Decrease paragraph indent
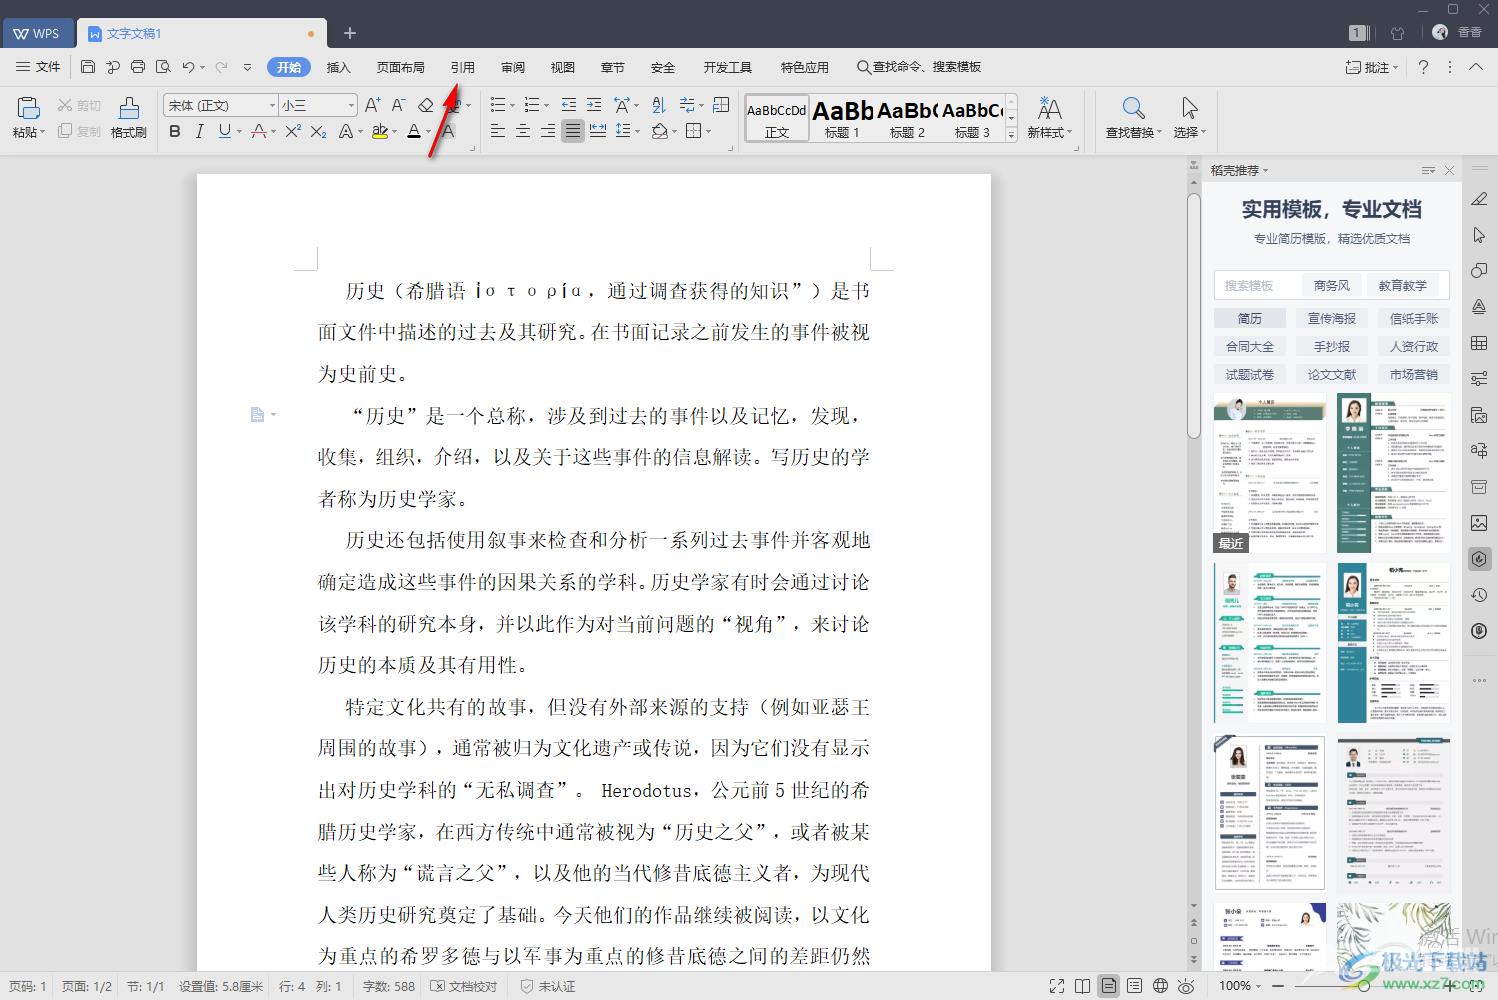This screenshot has height=1000, width=1498. (x=569, y=105)
